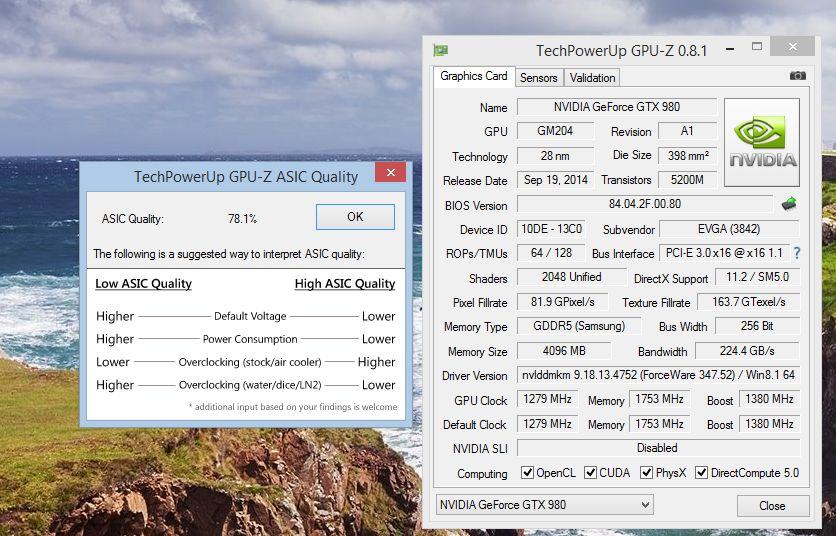
Task: Open the GPU selection dropdown
Action: [x=544, y=505]
